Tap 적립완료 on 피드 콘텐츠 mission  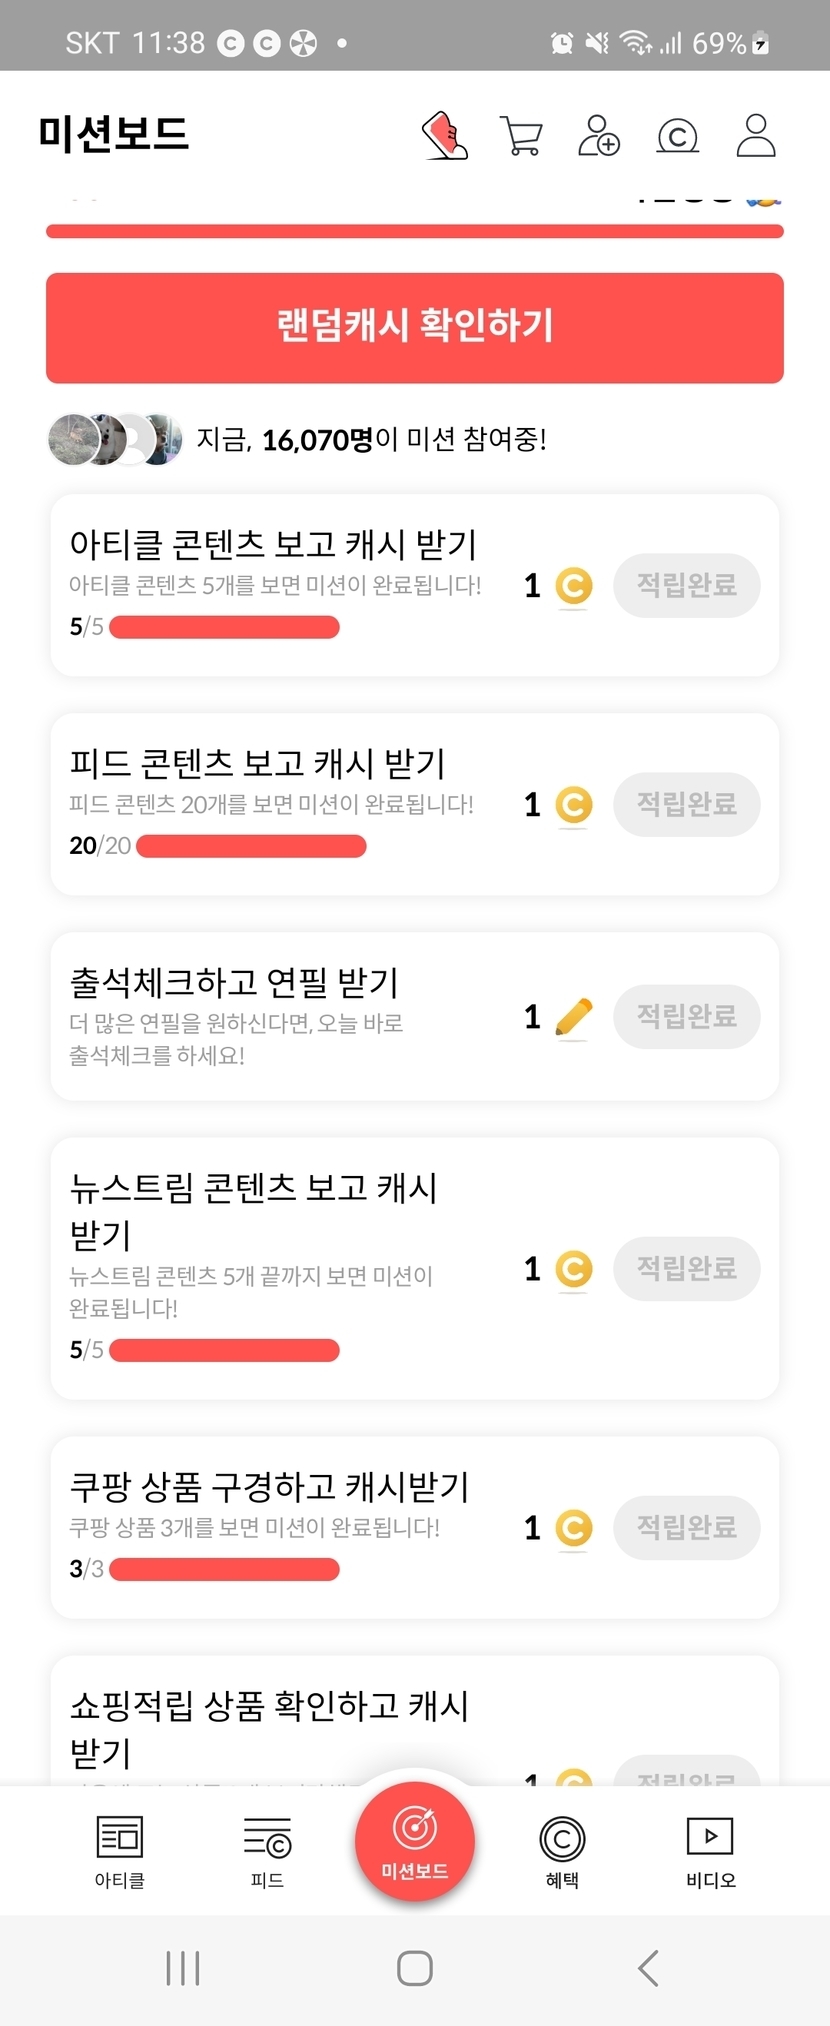687,804
